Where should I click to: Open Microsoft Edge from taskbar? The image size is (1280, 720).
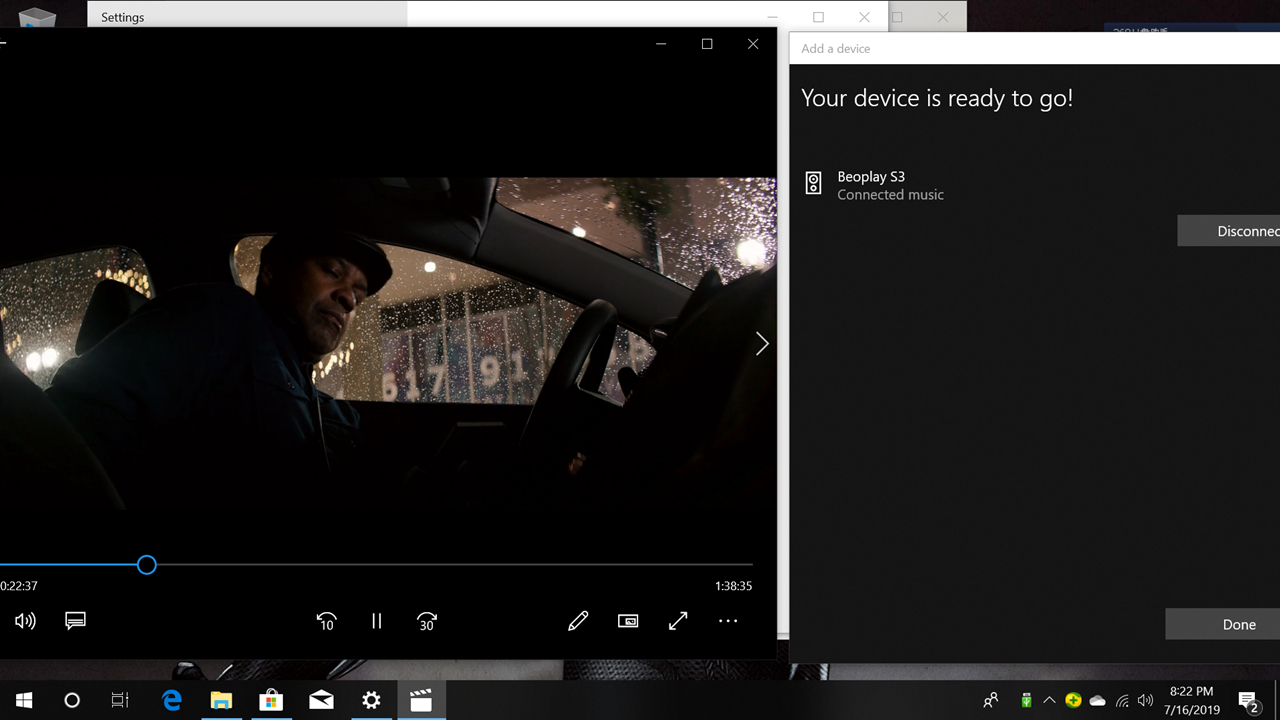[x=172, y=700]
